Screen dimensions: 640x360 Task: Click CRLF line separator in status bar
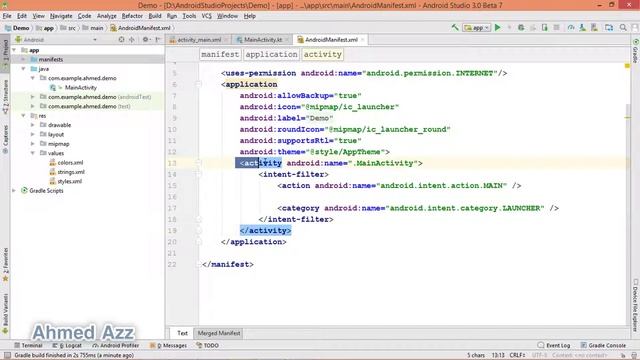[517, 356]
